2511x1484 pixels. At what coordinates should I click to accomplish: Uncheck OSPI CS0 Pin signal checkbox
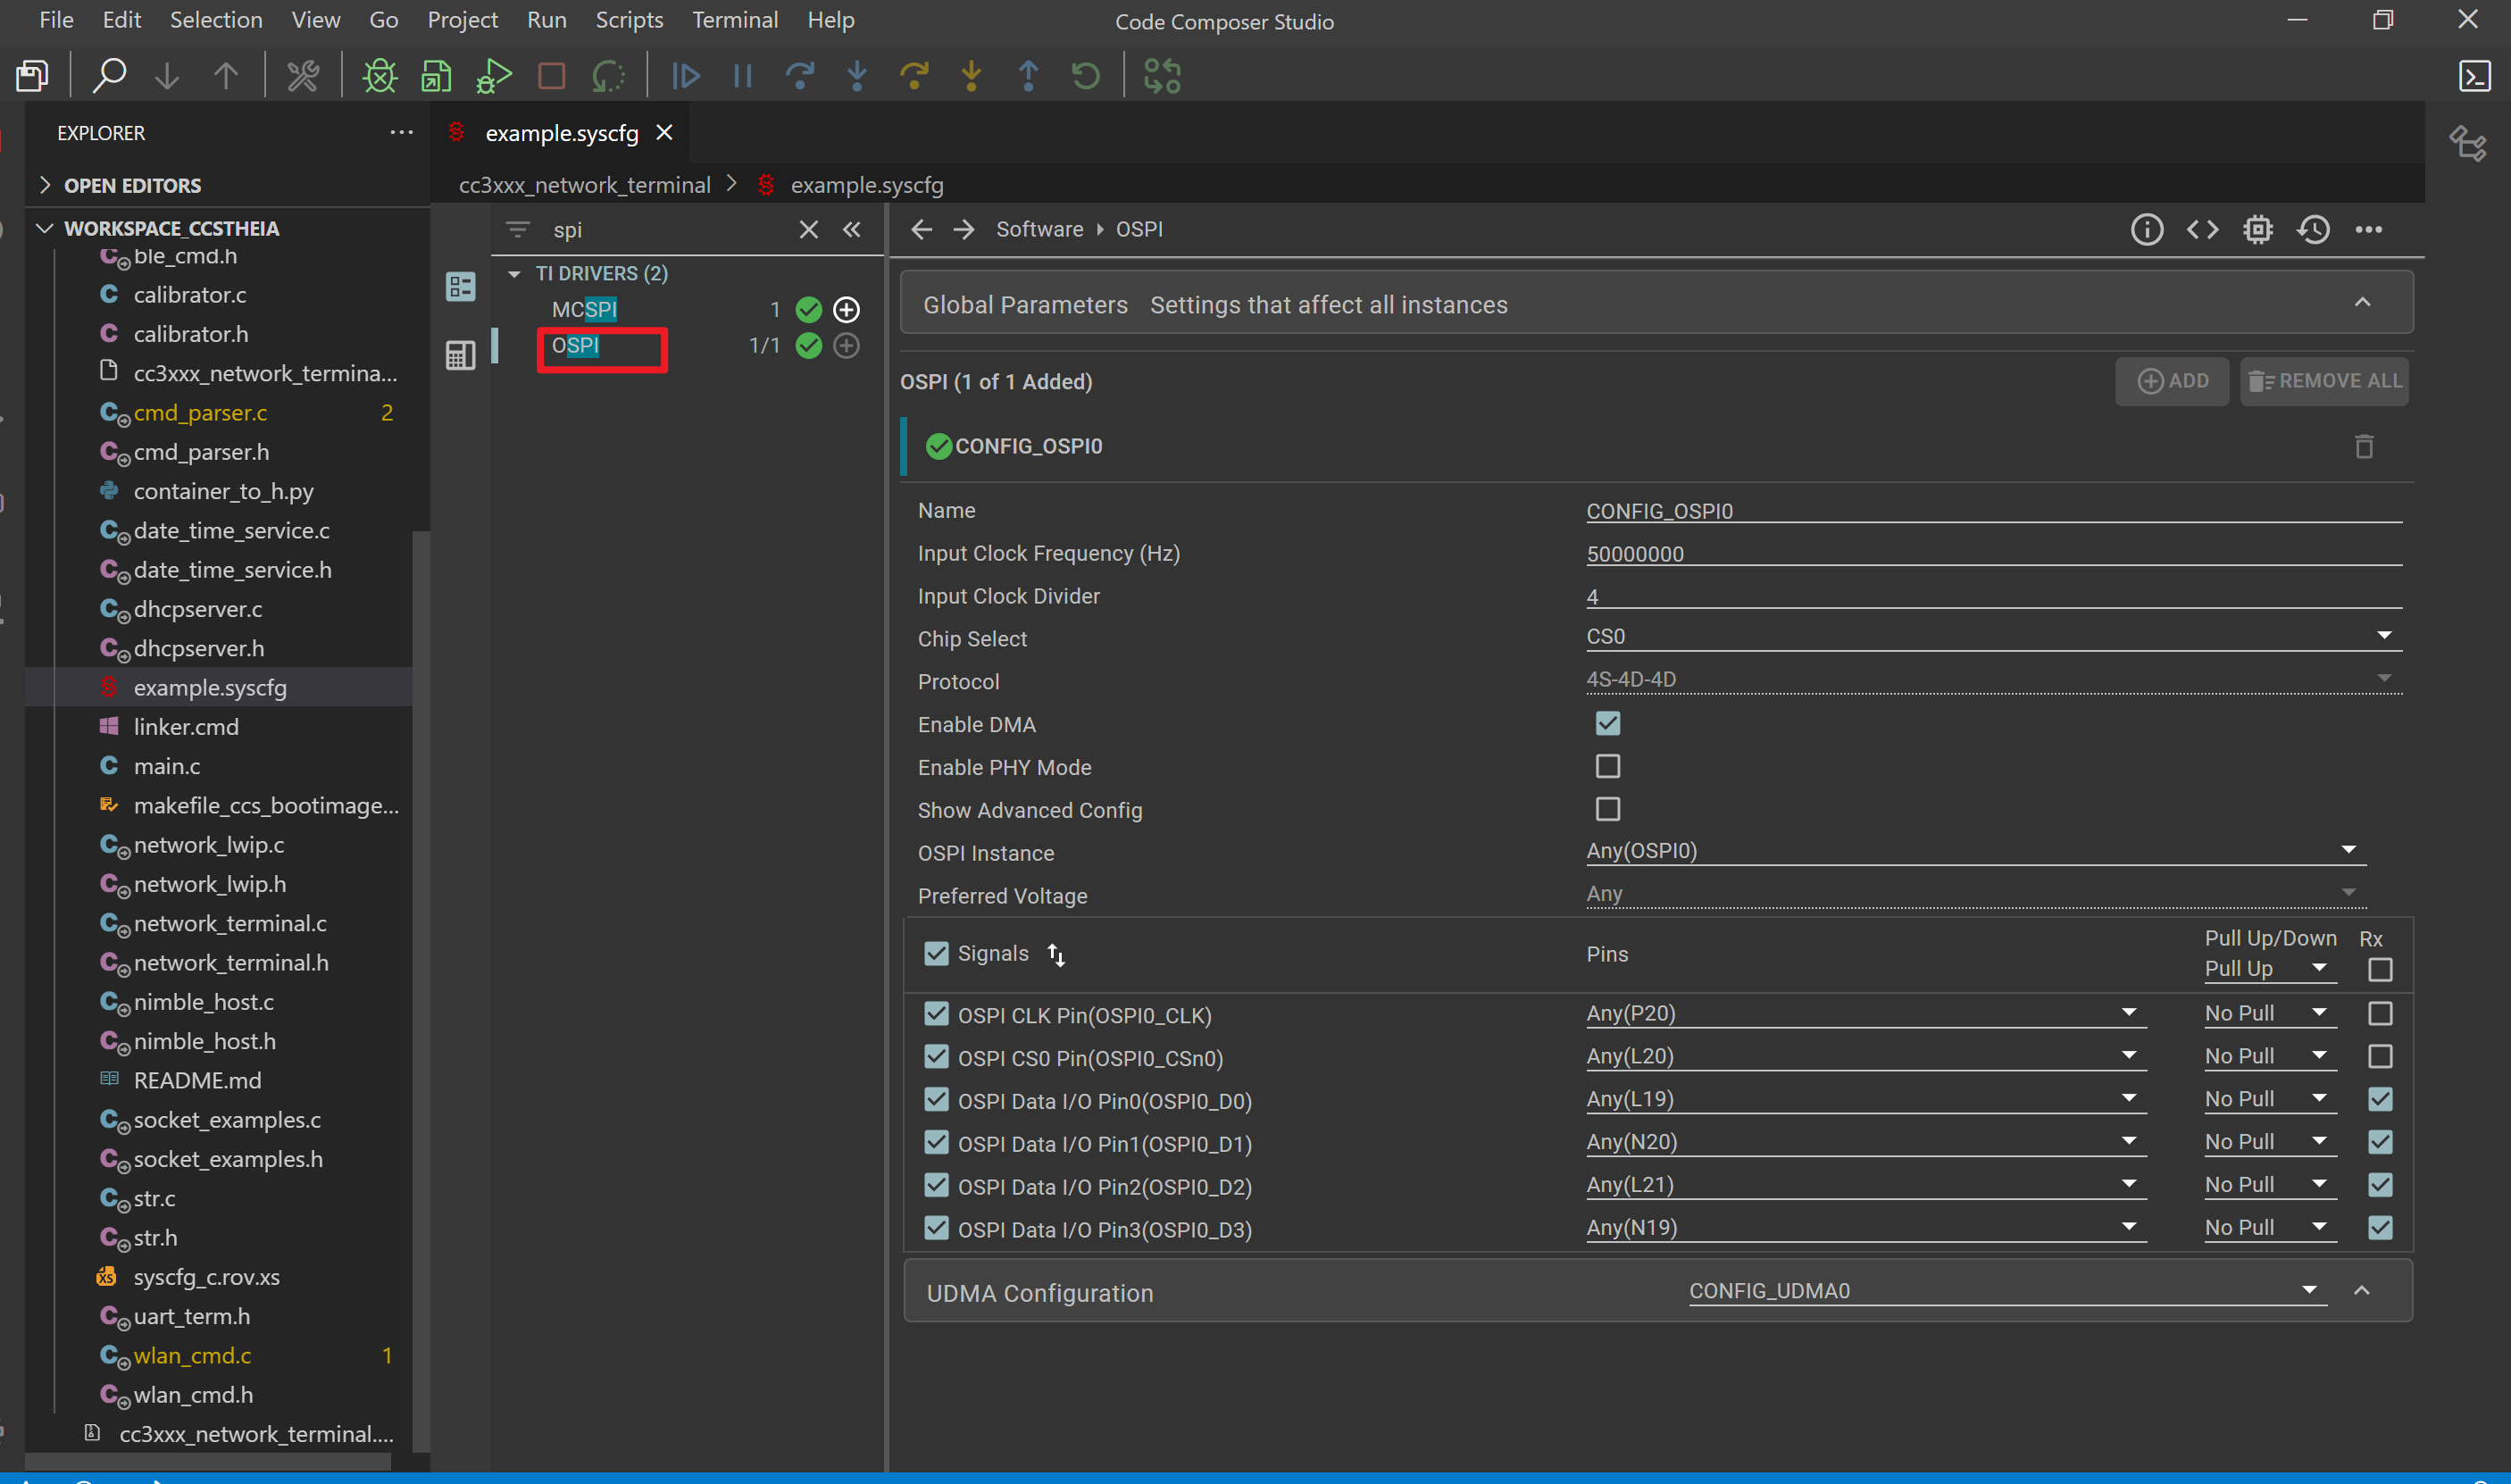936,1057
